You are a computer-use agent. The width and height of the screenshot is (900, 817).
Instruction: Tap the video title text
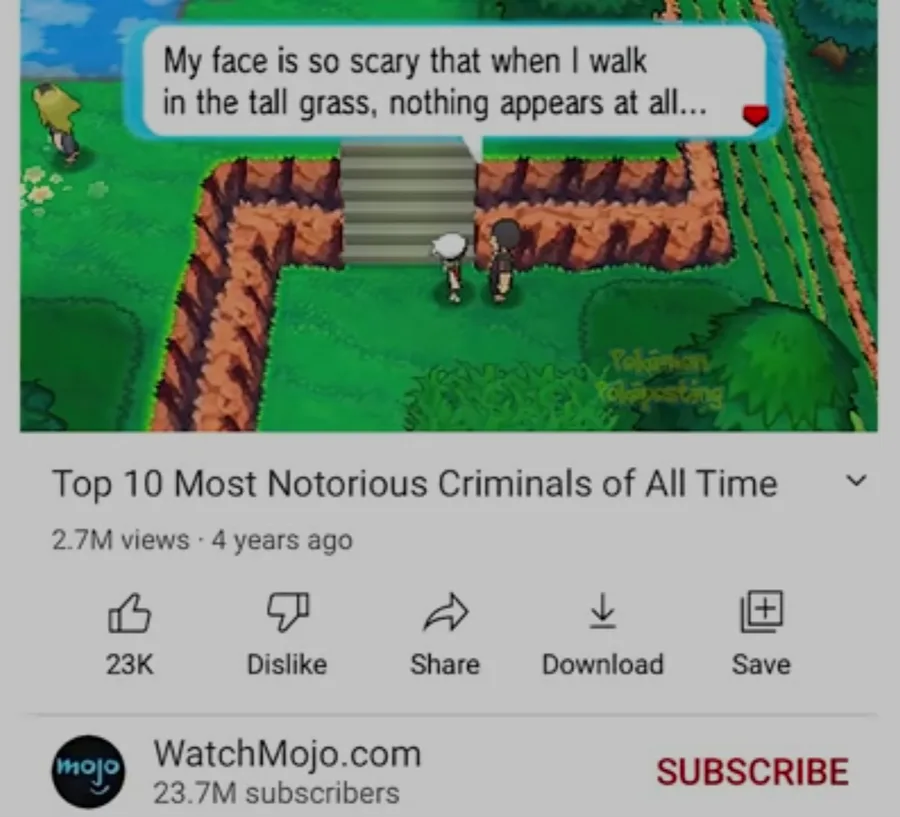(414, 483)
